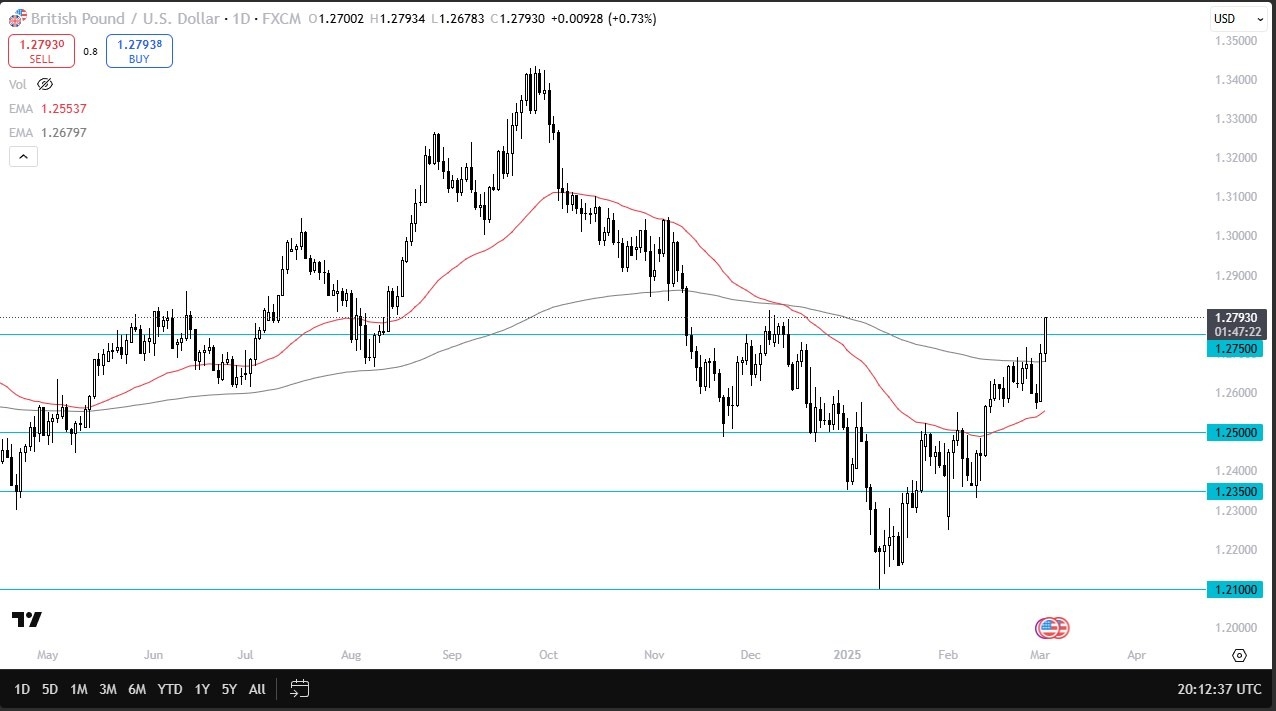
Task: Select the 1D time range
Action: 22,689
